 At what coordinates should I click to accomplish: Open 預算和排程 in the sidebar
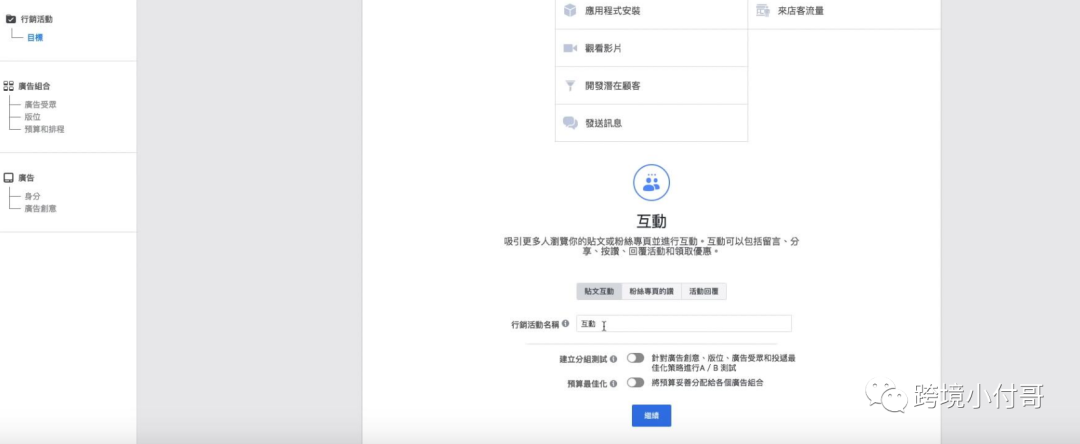pos(44,129)
